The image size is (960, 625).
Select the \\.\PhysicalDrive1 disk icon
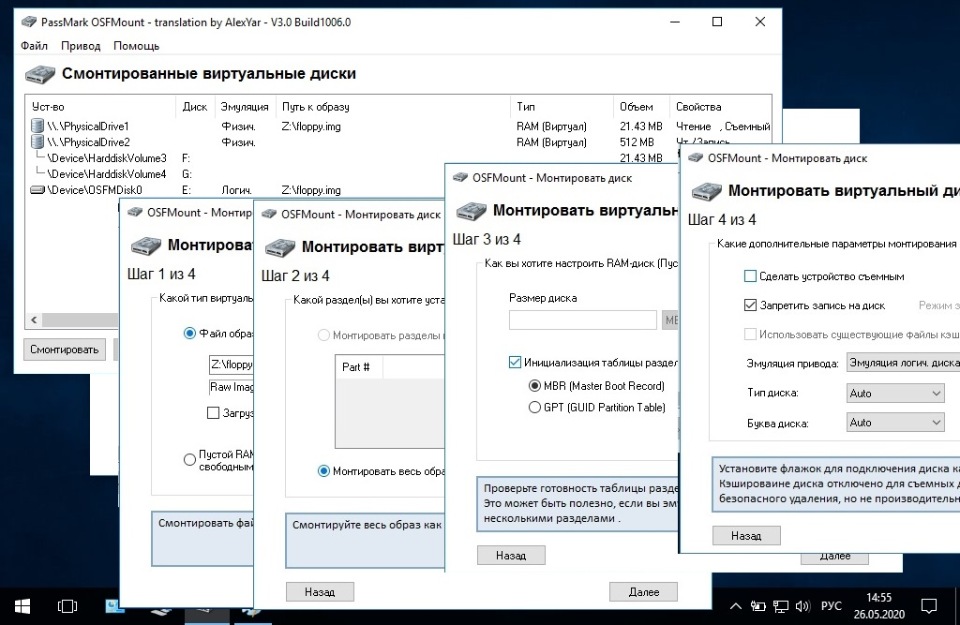tap(37, 126)
